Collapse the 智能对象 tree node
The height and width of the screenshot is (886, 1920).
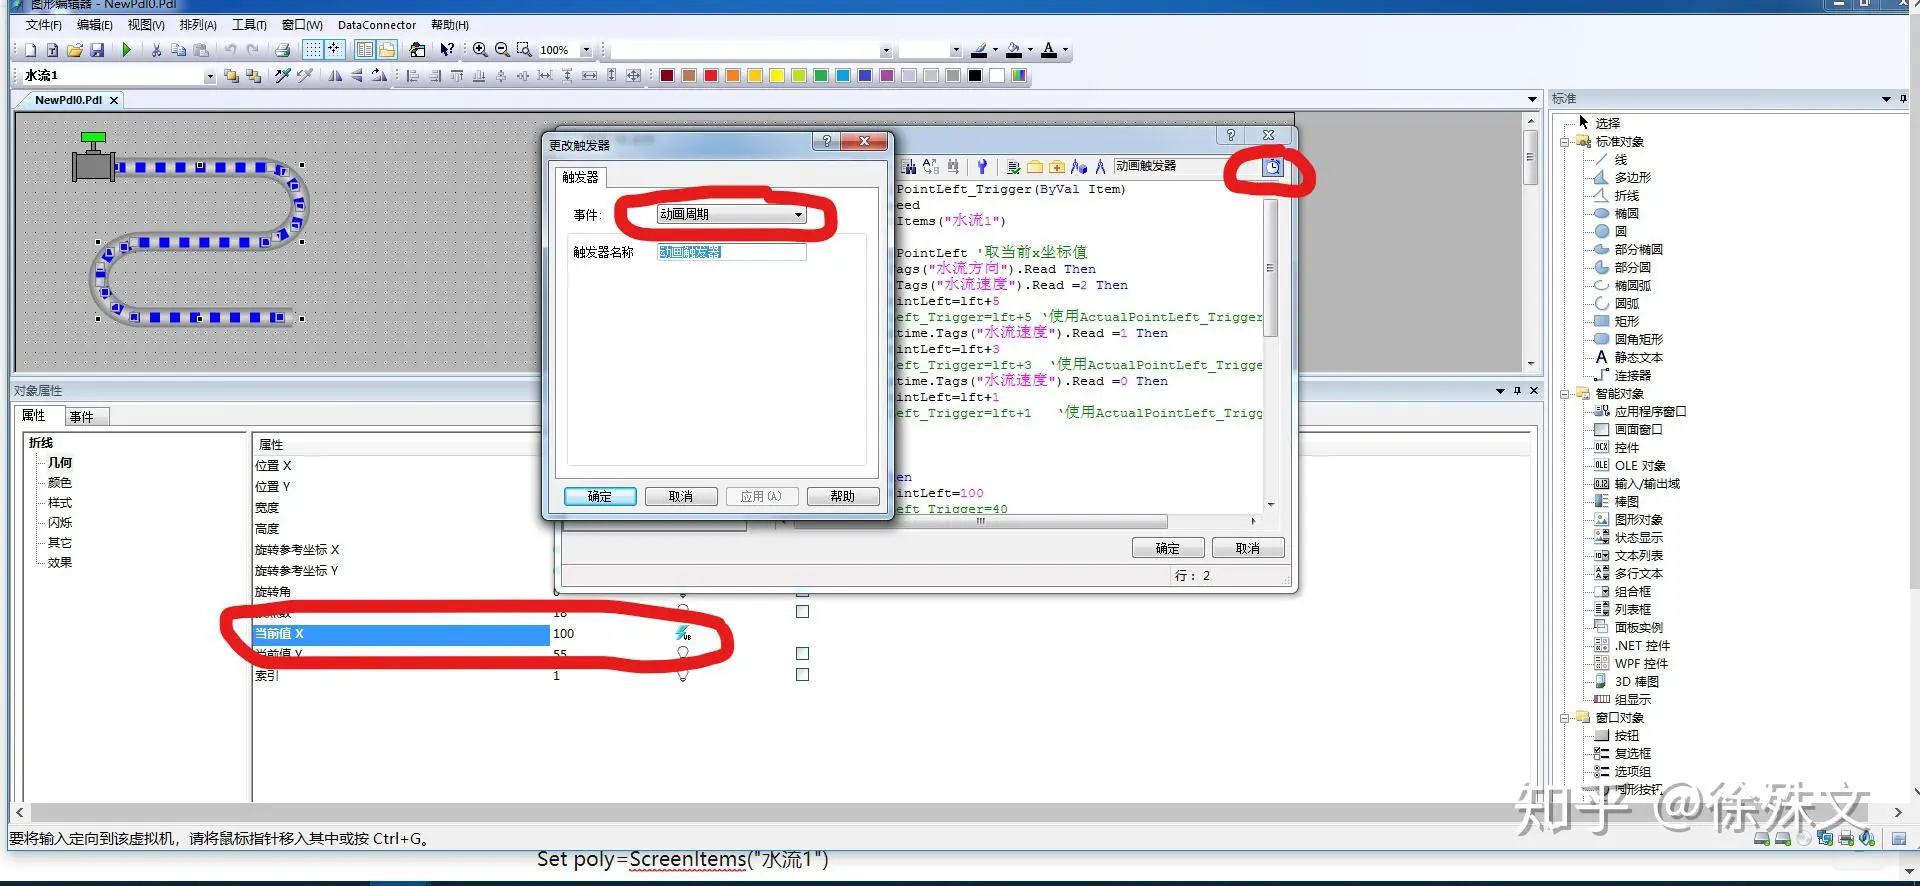pos(1565,394)
